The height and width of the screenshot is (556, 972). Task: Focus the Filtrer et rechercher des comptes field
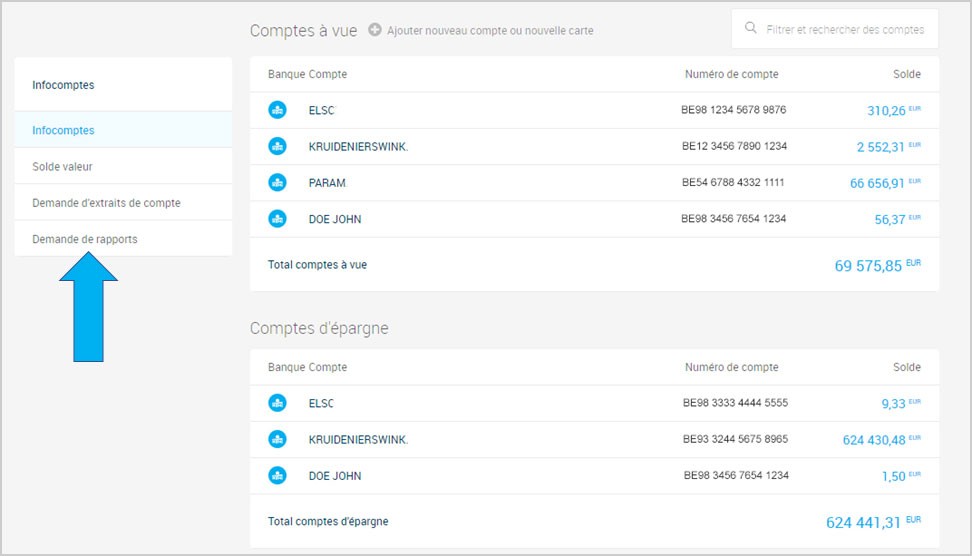pyautogui.click(x=834, y=29)
